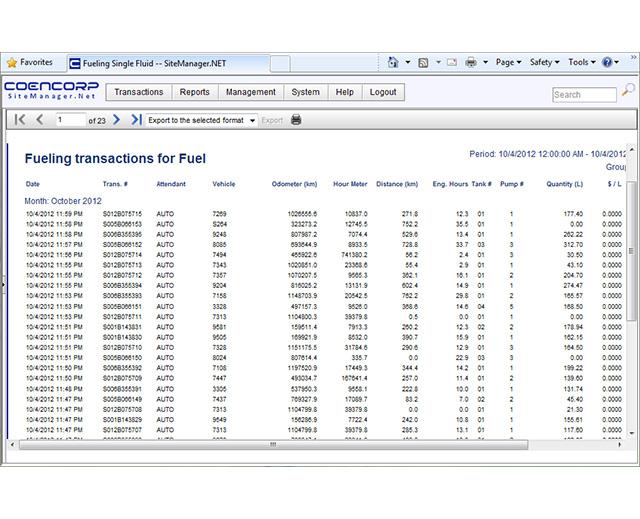The width and height of the screenshot is (640, 519).
Task: Open the Management menu
Action: pyautogui.click(x=251, y=92)
